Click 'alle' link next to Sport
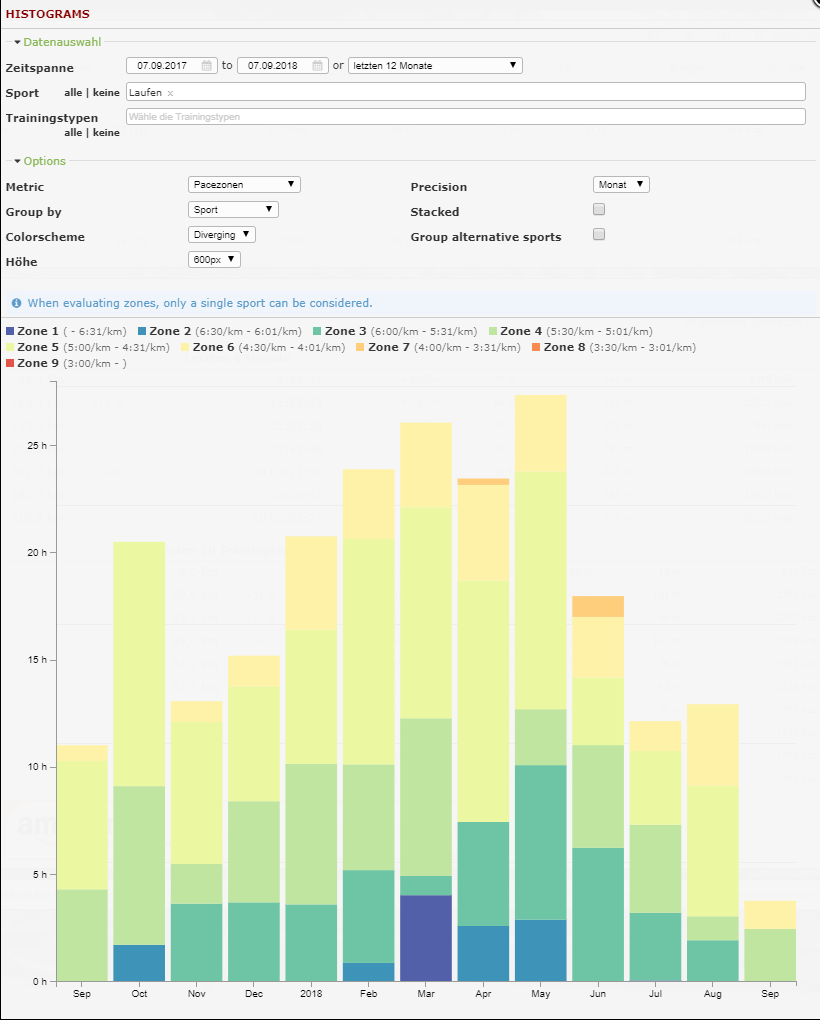 (x=74, y=93)
